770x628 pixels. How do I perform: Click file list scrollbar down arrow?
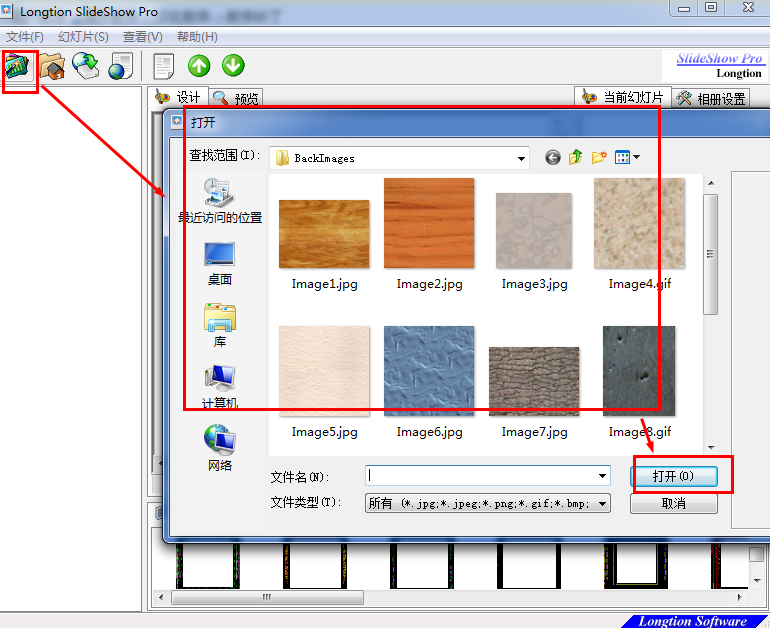pyautogui.click(x=711, y=448)
